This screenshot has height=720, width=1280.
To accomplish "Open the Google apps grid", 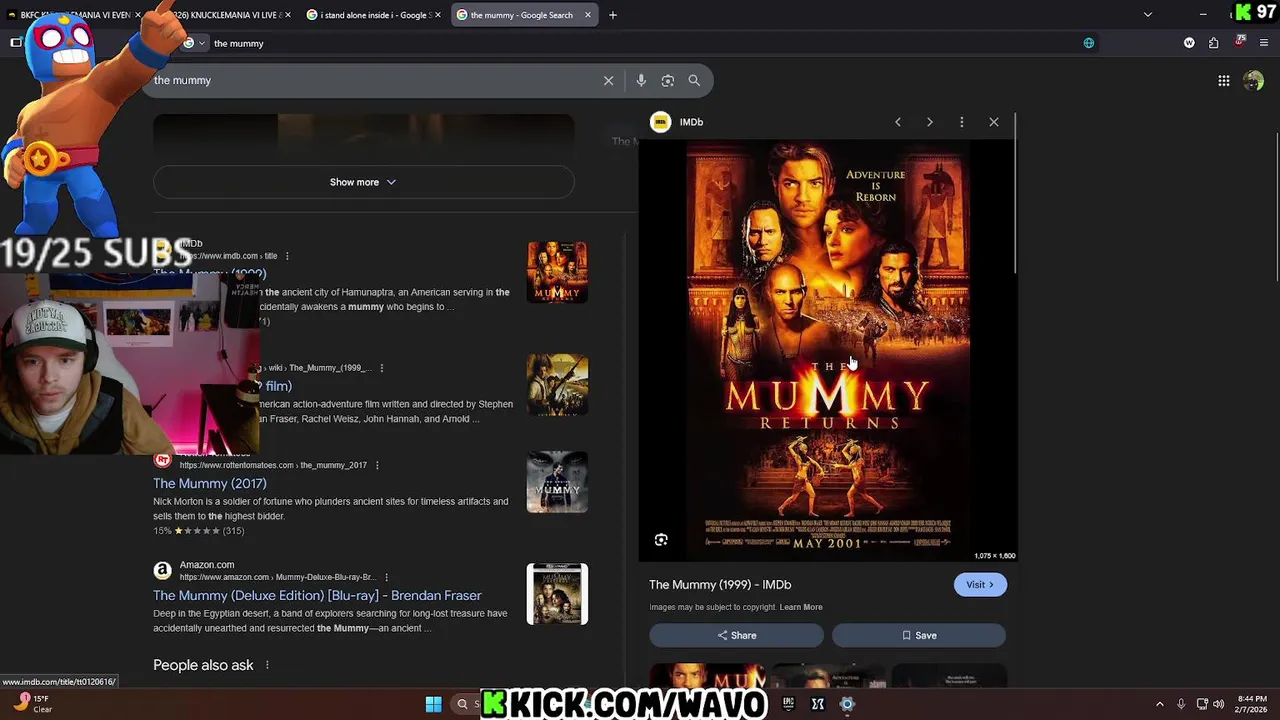I will pyautogui.click(x=1224, y=81).
